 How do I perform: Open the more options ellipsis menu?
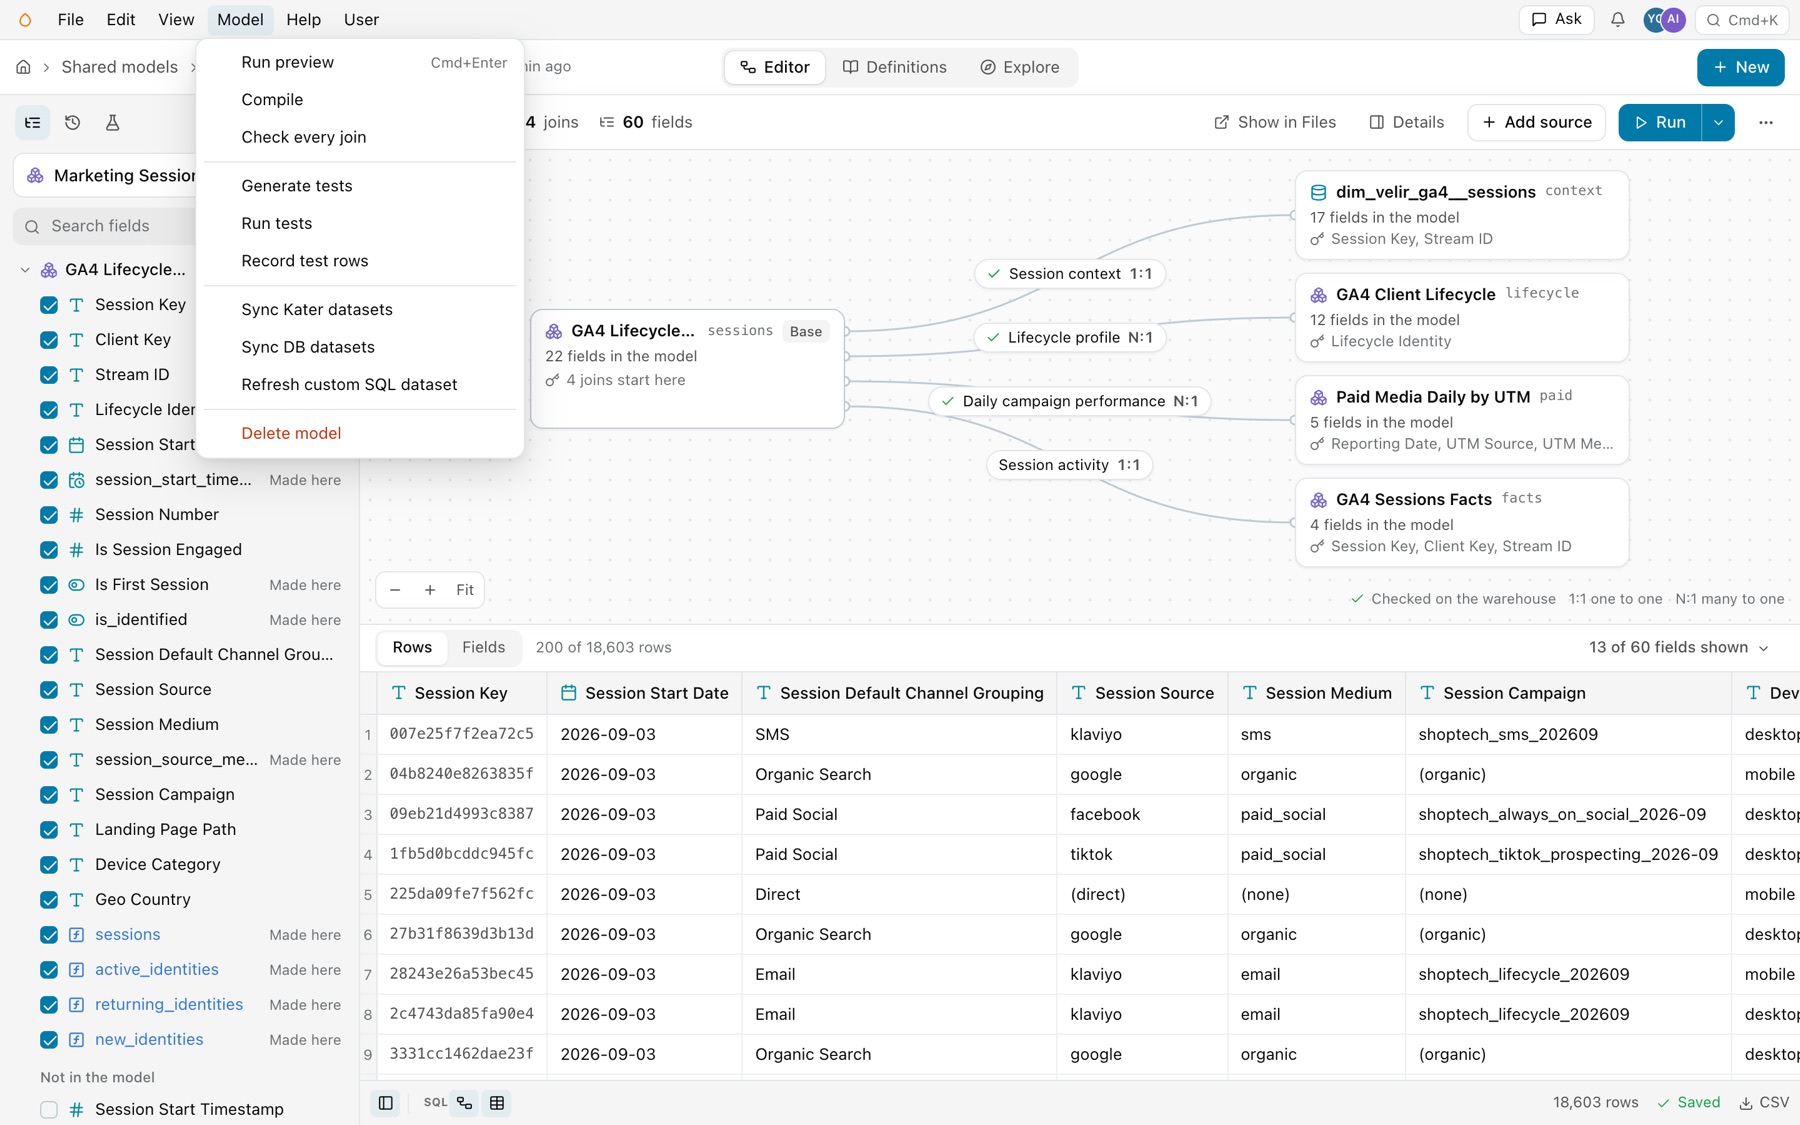(1766, 122)
